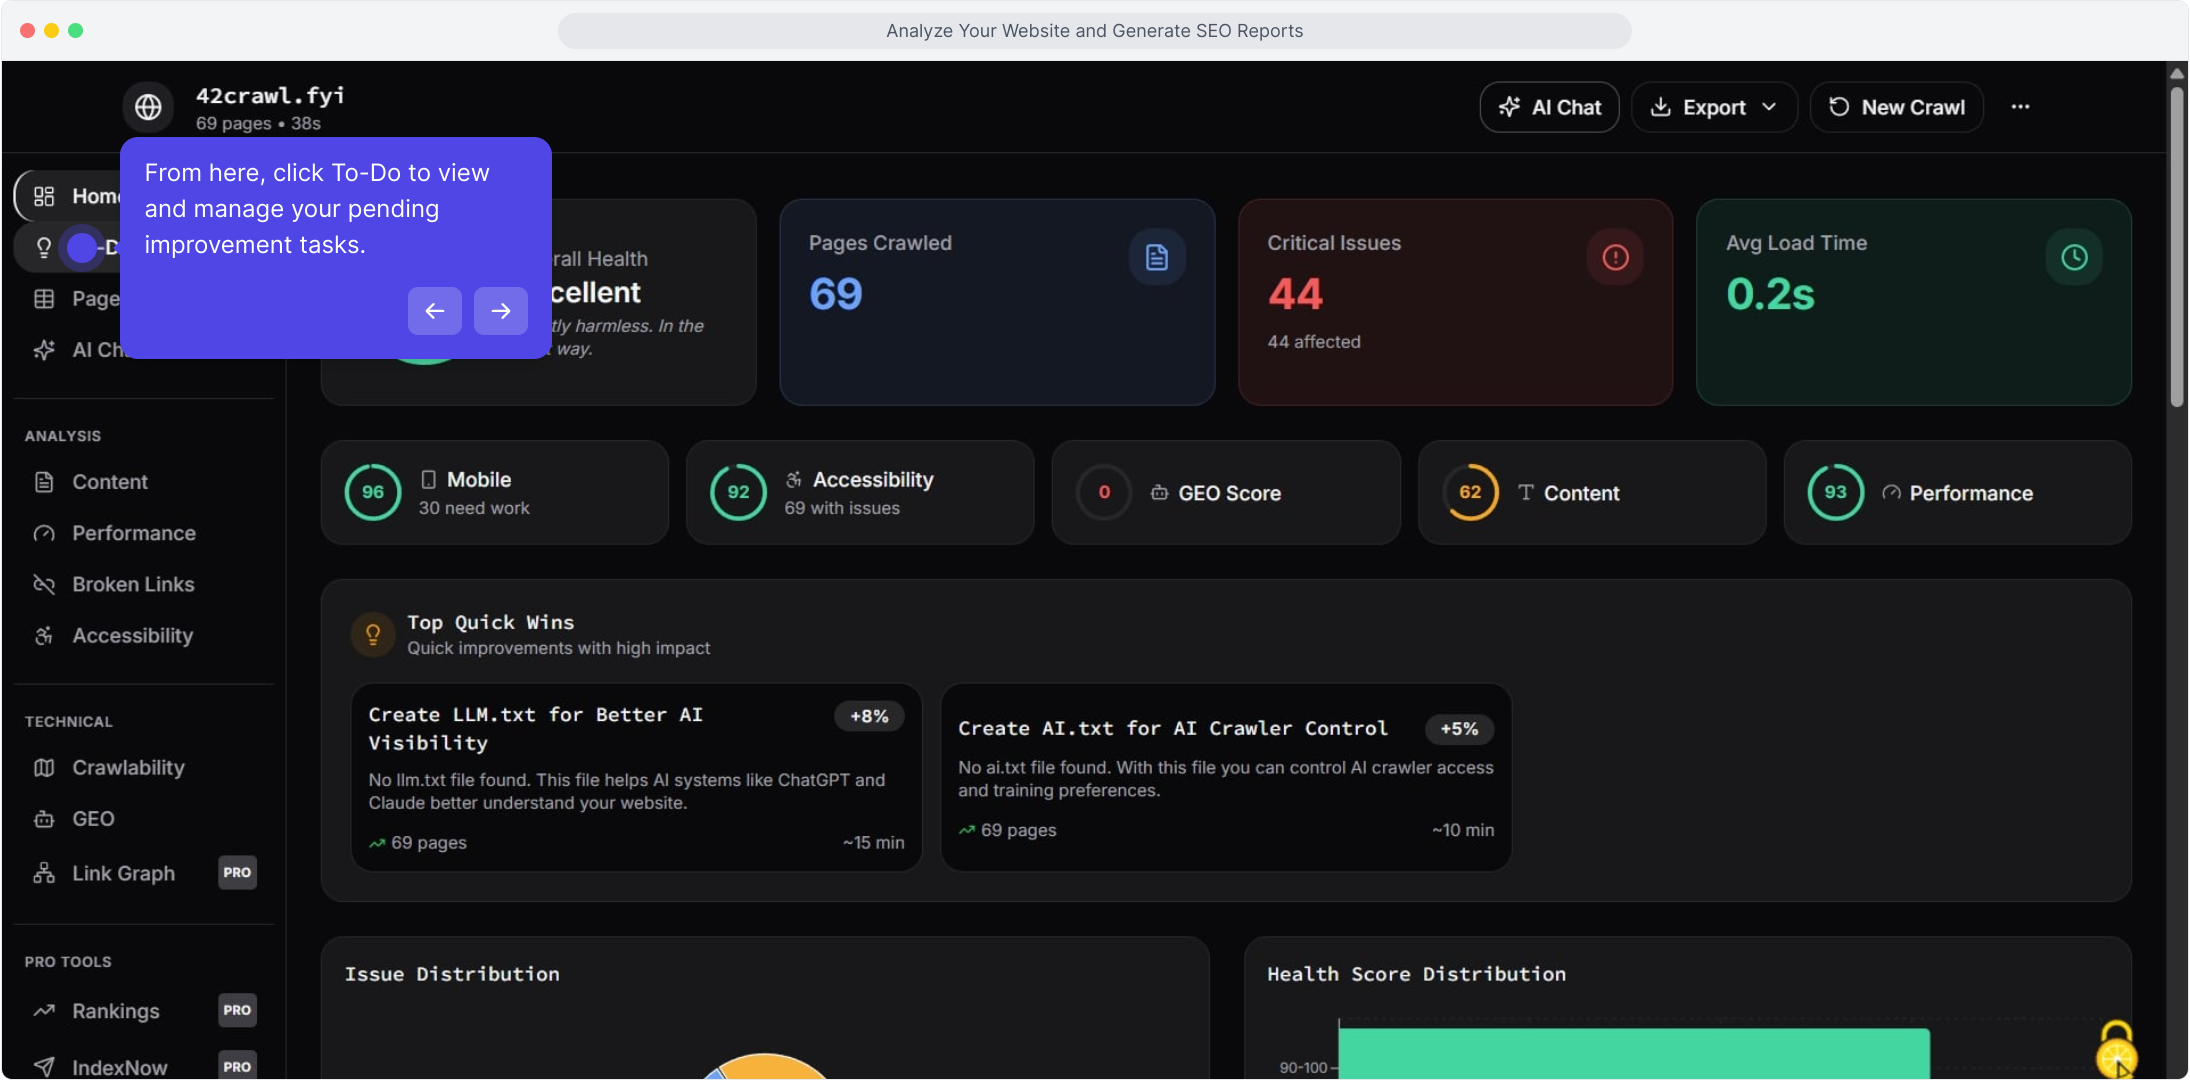Viewport: 2190px width, 1080px height.
Task: Click the Pages Crawled document icon
Action: 1157,257
